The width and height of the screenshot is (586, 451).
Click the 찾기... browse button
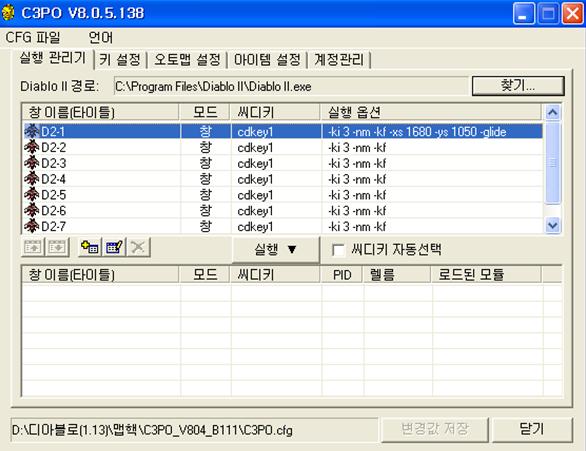[x=518, y=86]
